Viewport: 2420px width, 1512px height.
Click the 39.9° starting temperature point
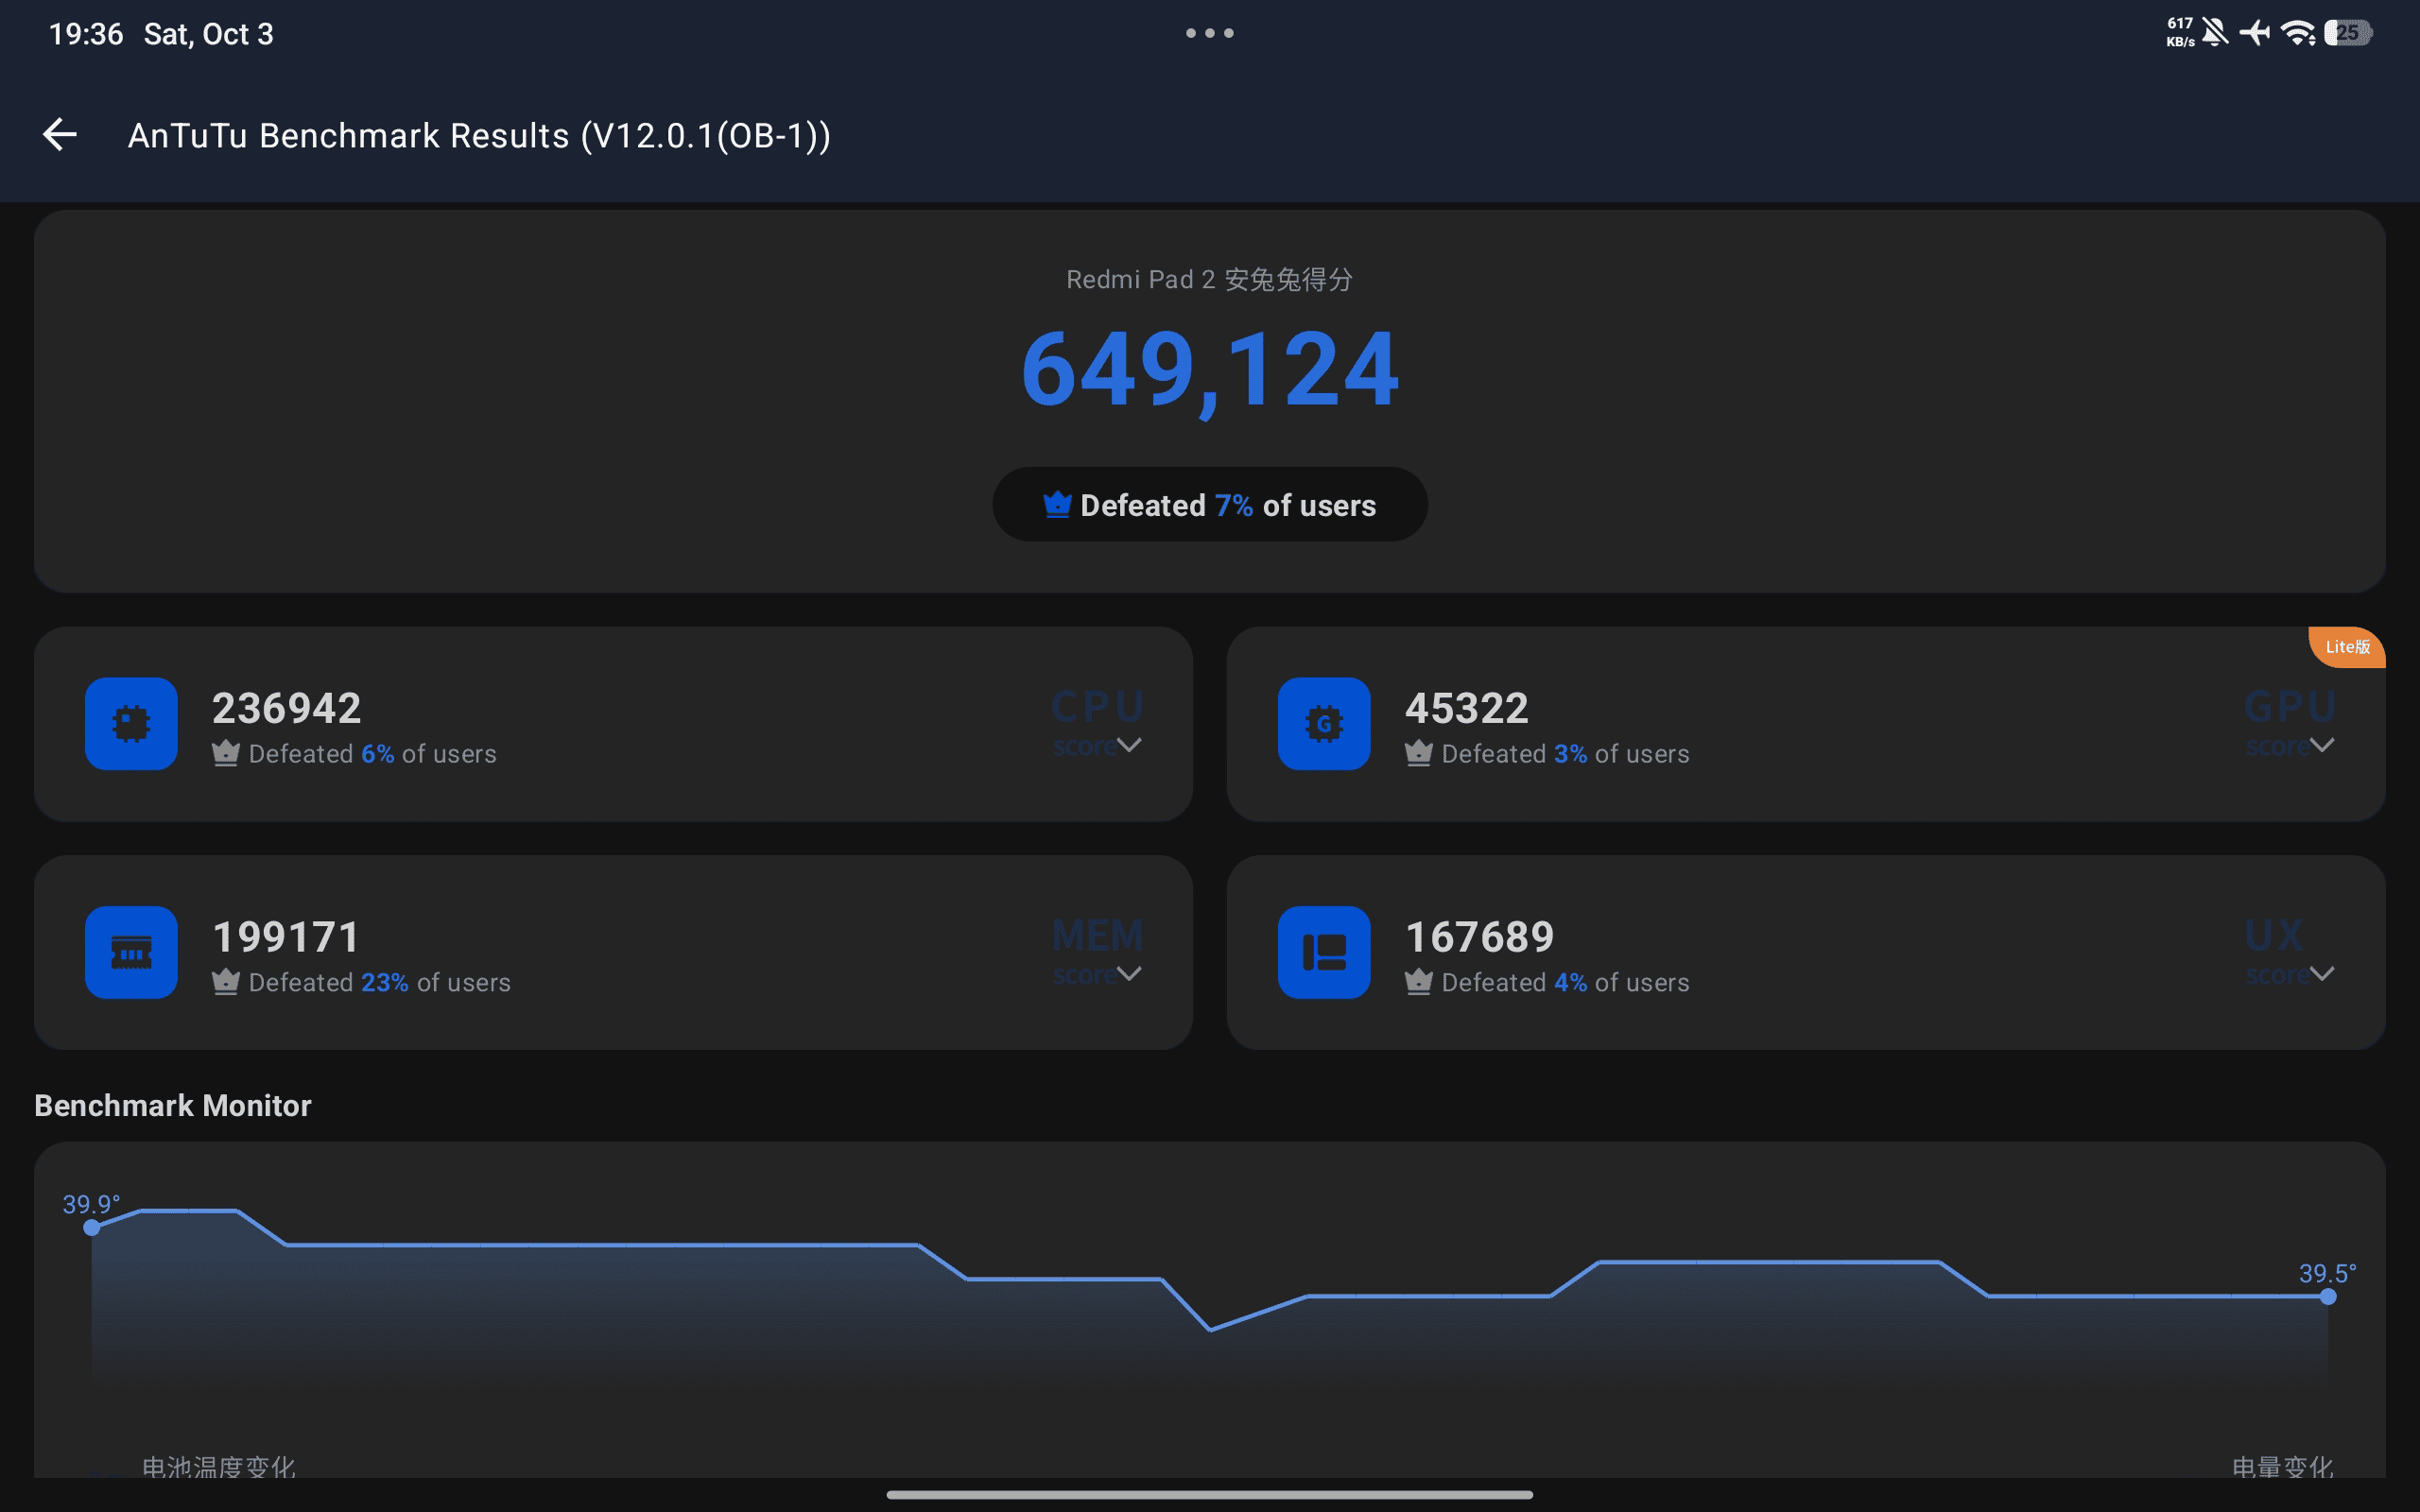tap(91, 1227)
